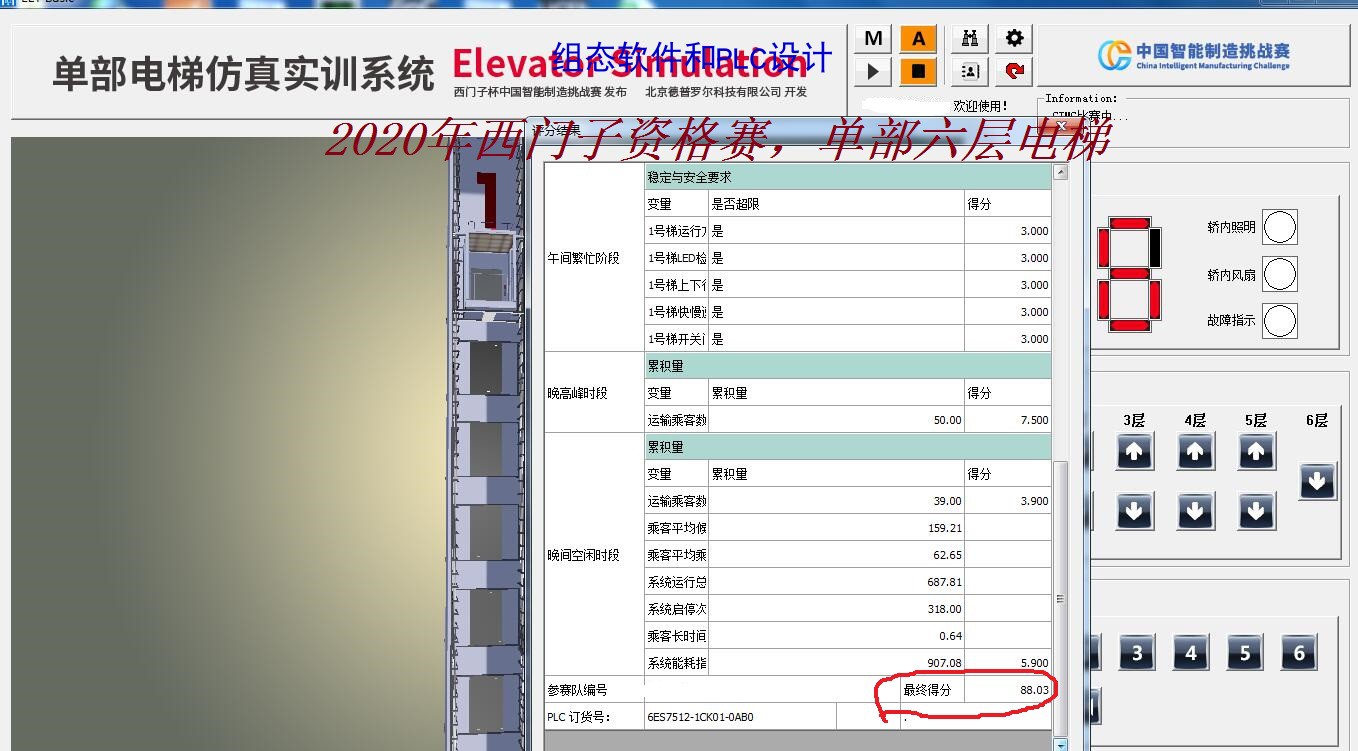Select automatic mode A button

tap(918, 39)
